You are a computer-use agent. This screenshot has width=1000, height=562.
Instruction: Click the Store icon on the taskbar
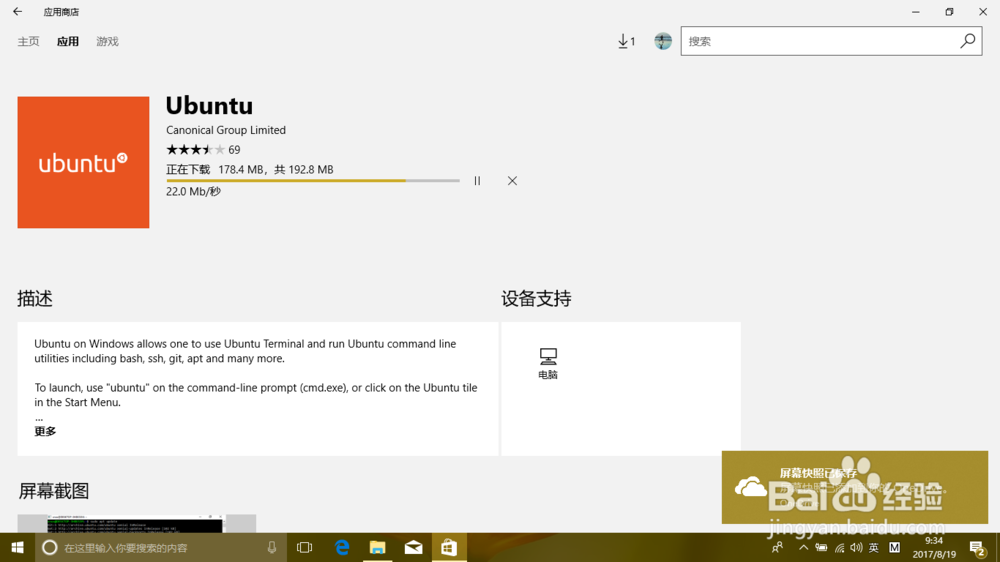point(449,547)
